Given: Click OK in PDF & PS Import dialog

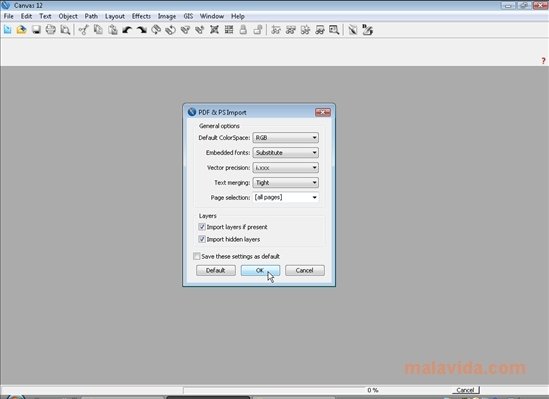Looking at the screenshot, I should coord(260,270).
